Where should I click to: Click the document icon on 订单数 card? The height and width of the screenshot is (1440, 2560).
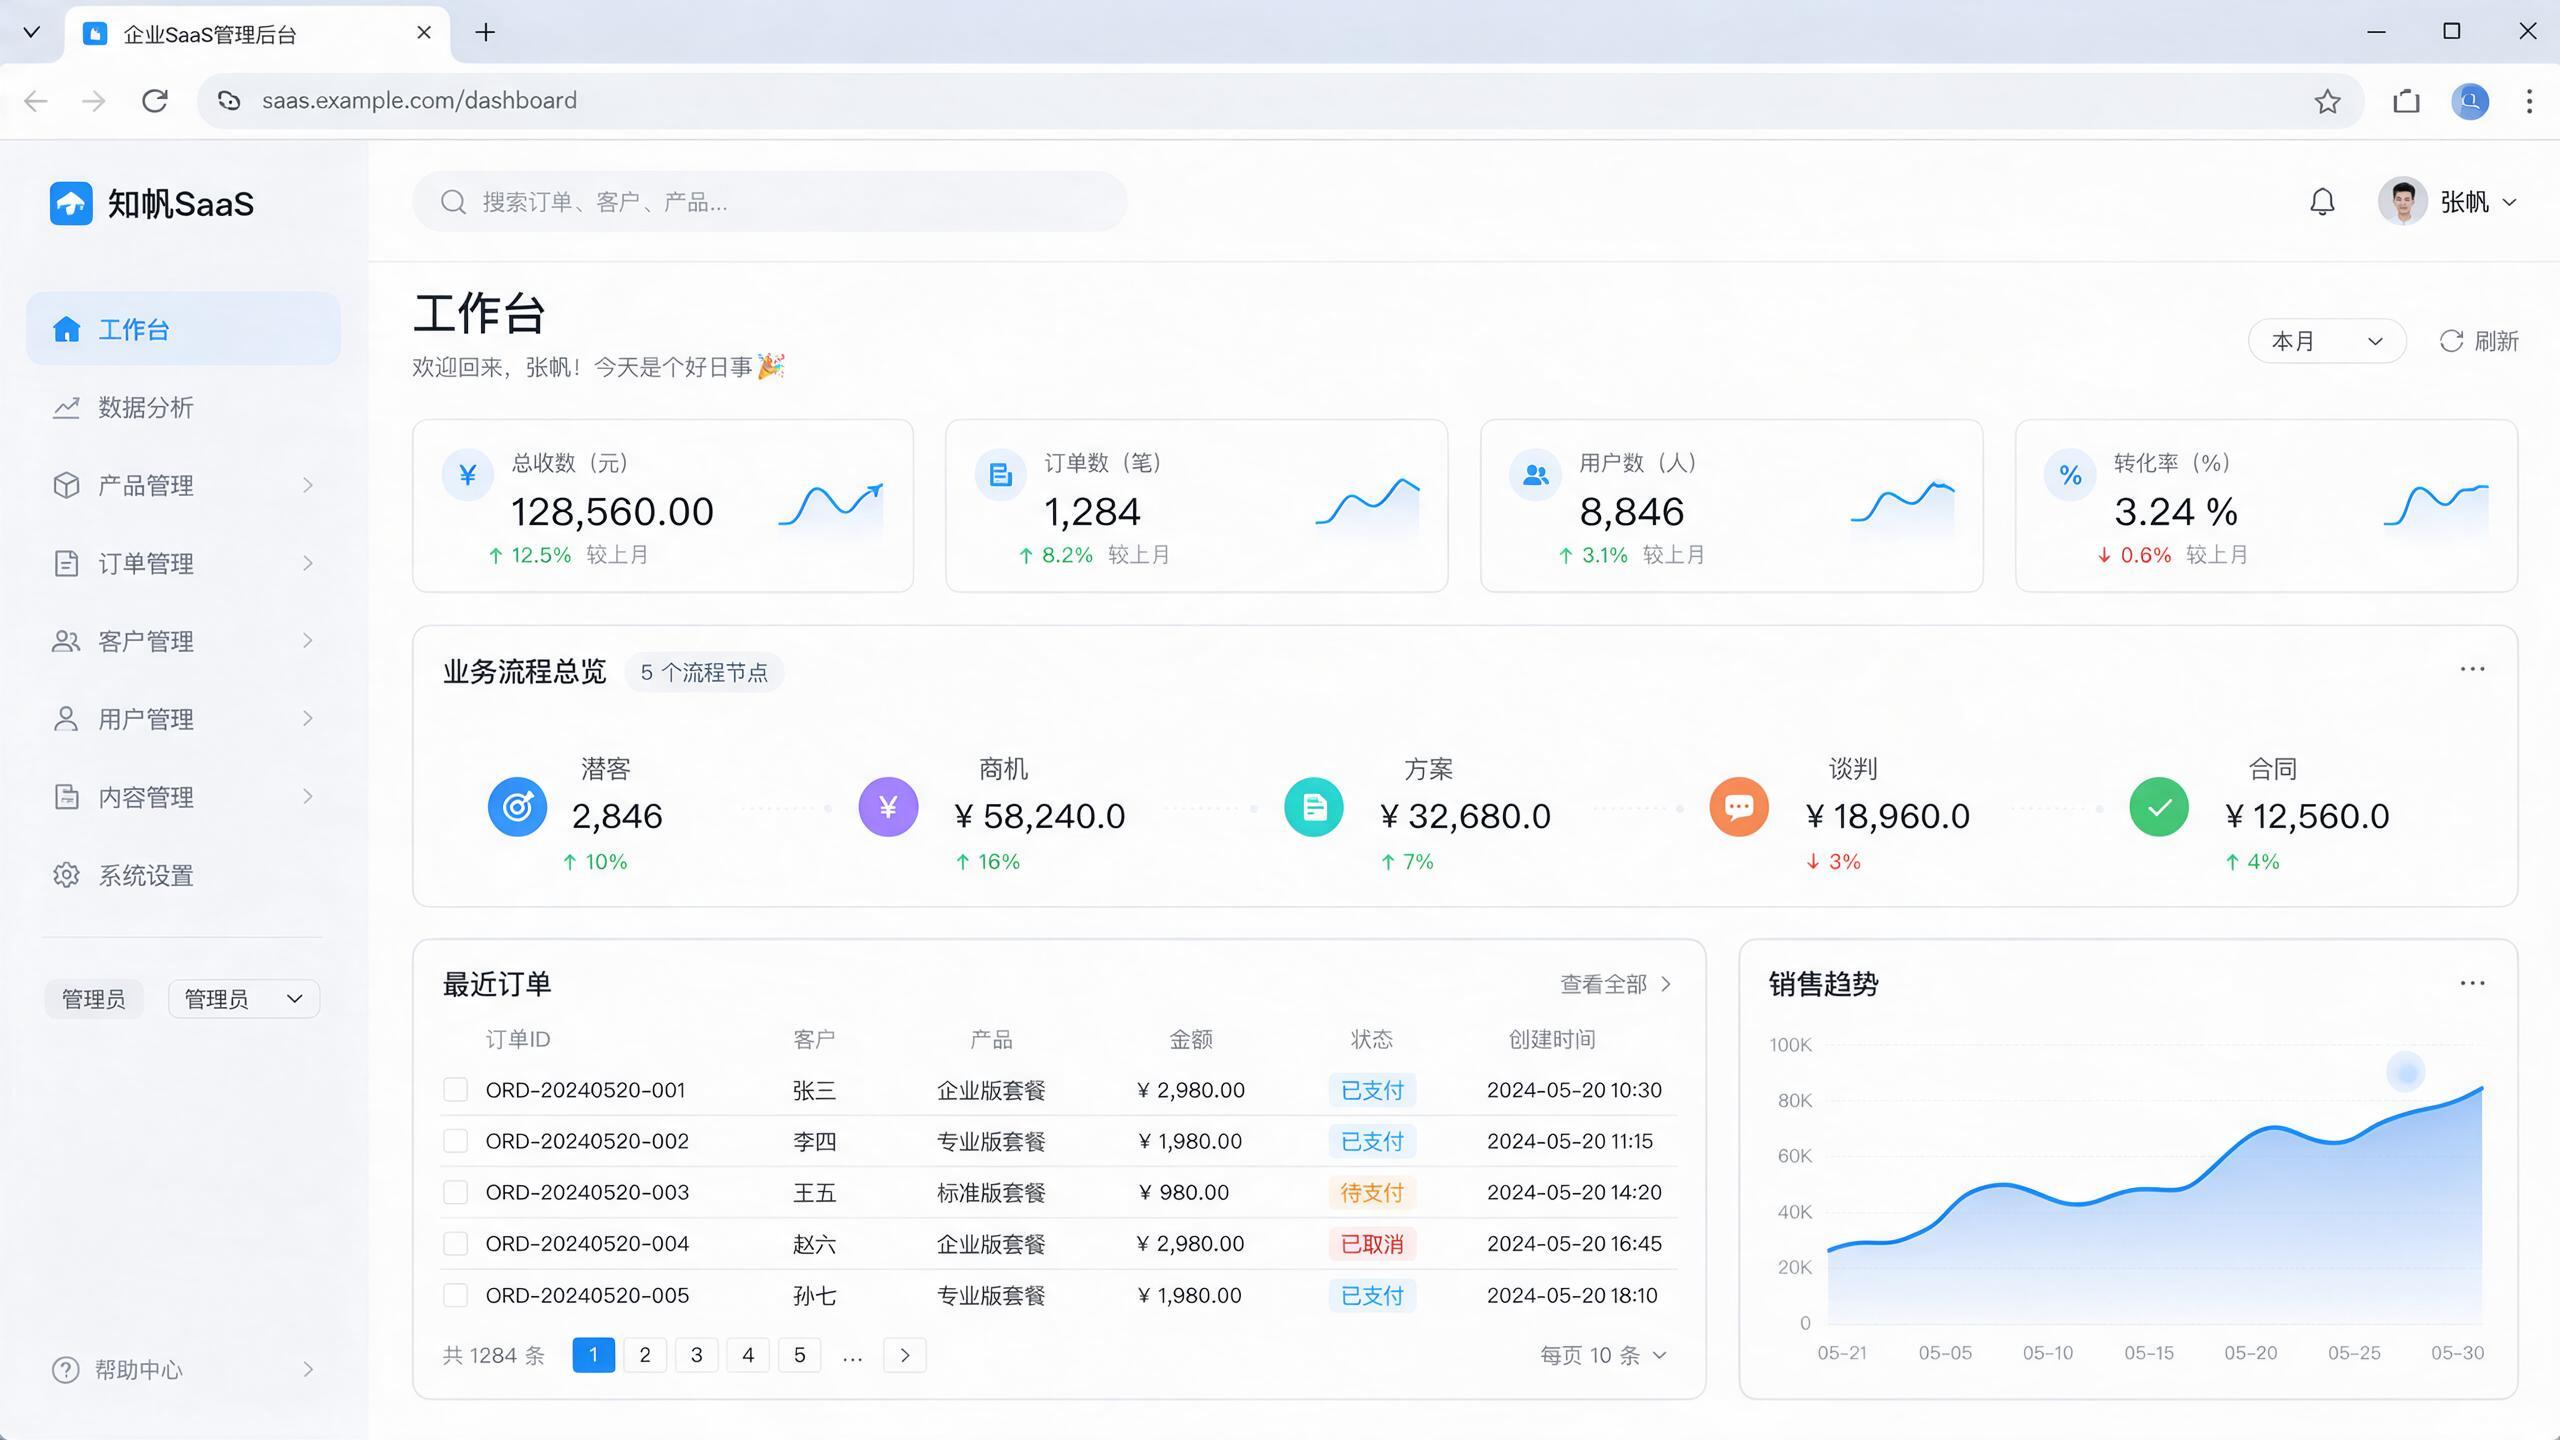pos(1000,475)
